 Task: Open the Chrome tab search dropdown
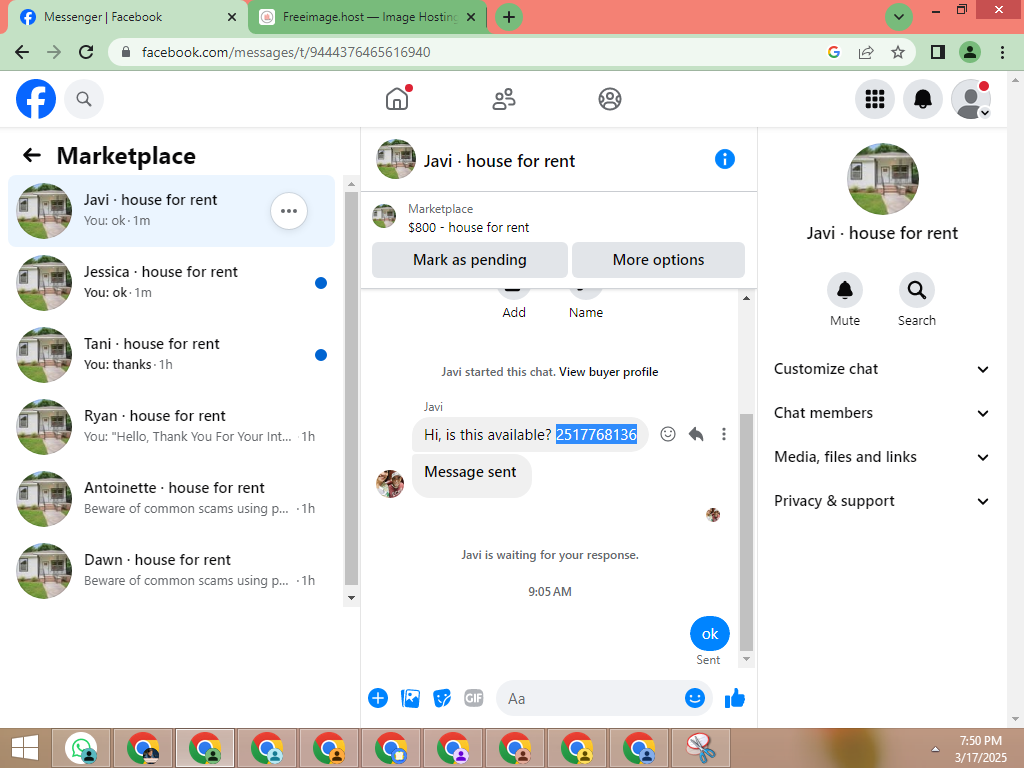(899, 17)
